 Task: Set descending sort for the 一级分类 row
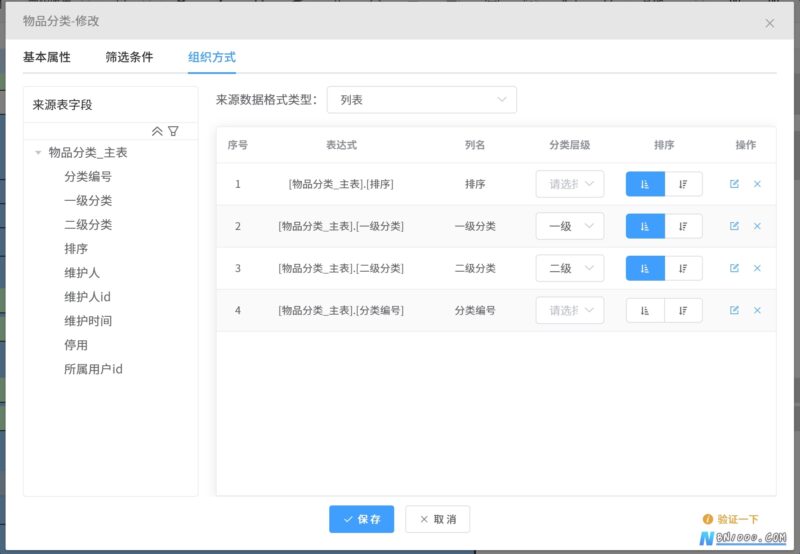point(683,226)
